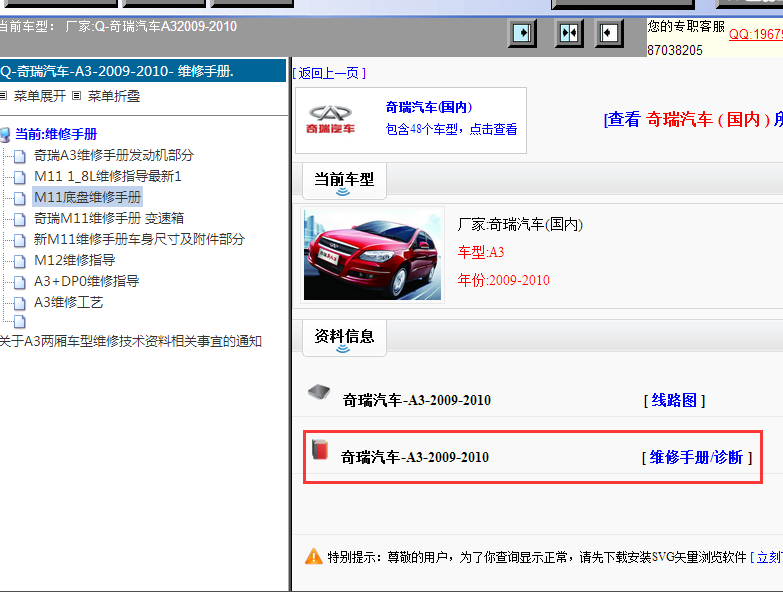Open M11 1_8L维修指导最新1 document
This screenshot has height=592, width=783.
click(107, 176)
